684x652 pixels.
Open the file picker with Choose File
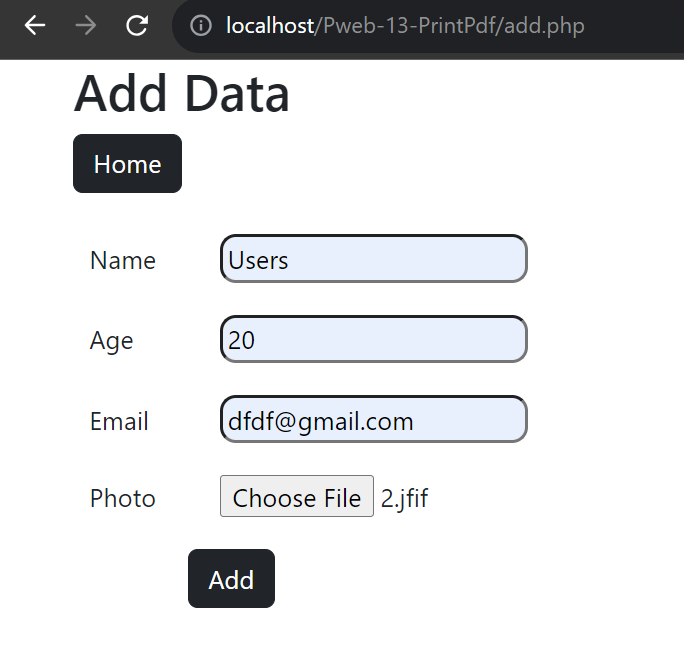click(x=297, y=496)
